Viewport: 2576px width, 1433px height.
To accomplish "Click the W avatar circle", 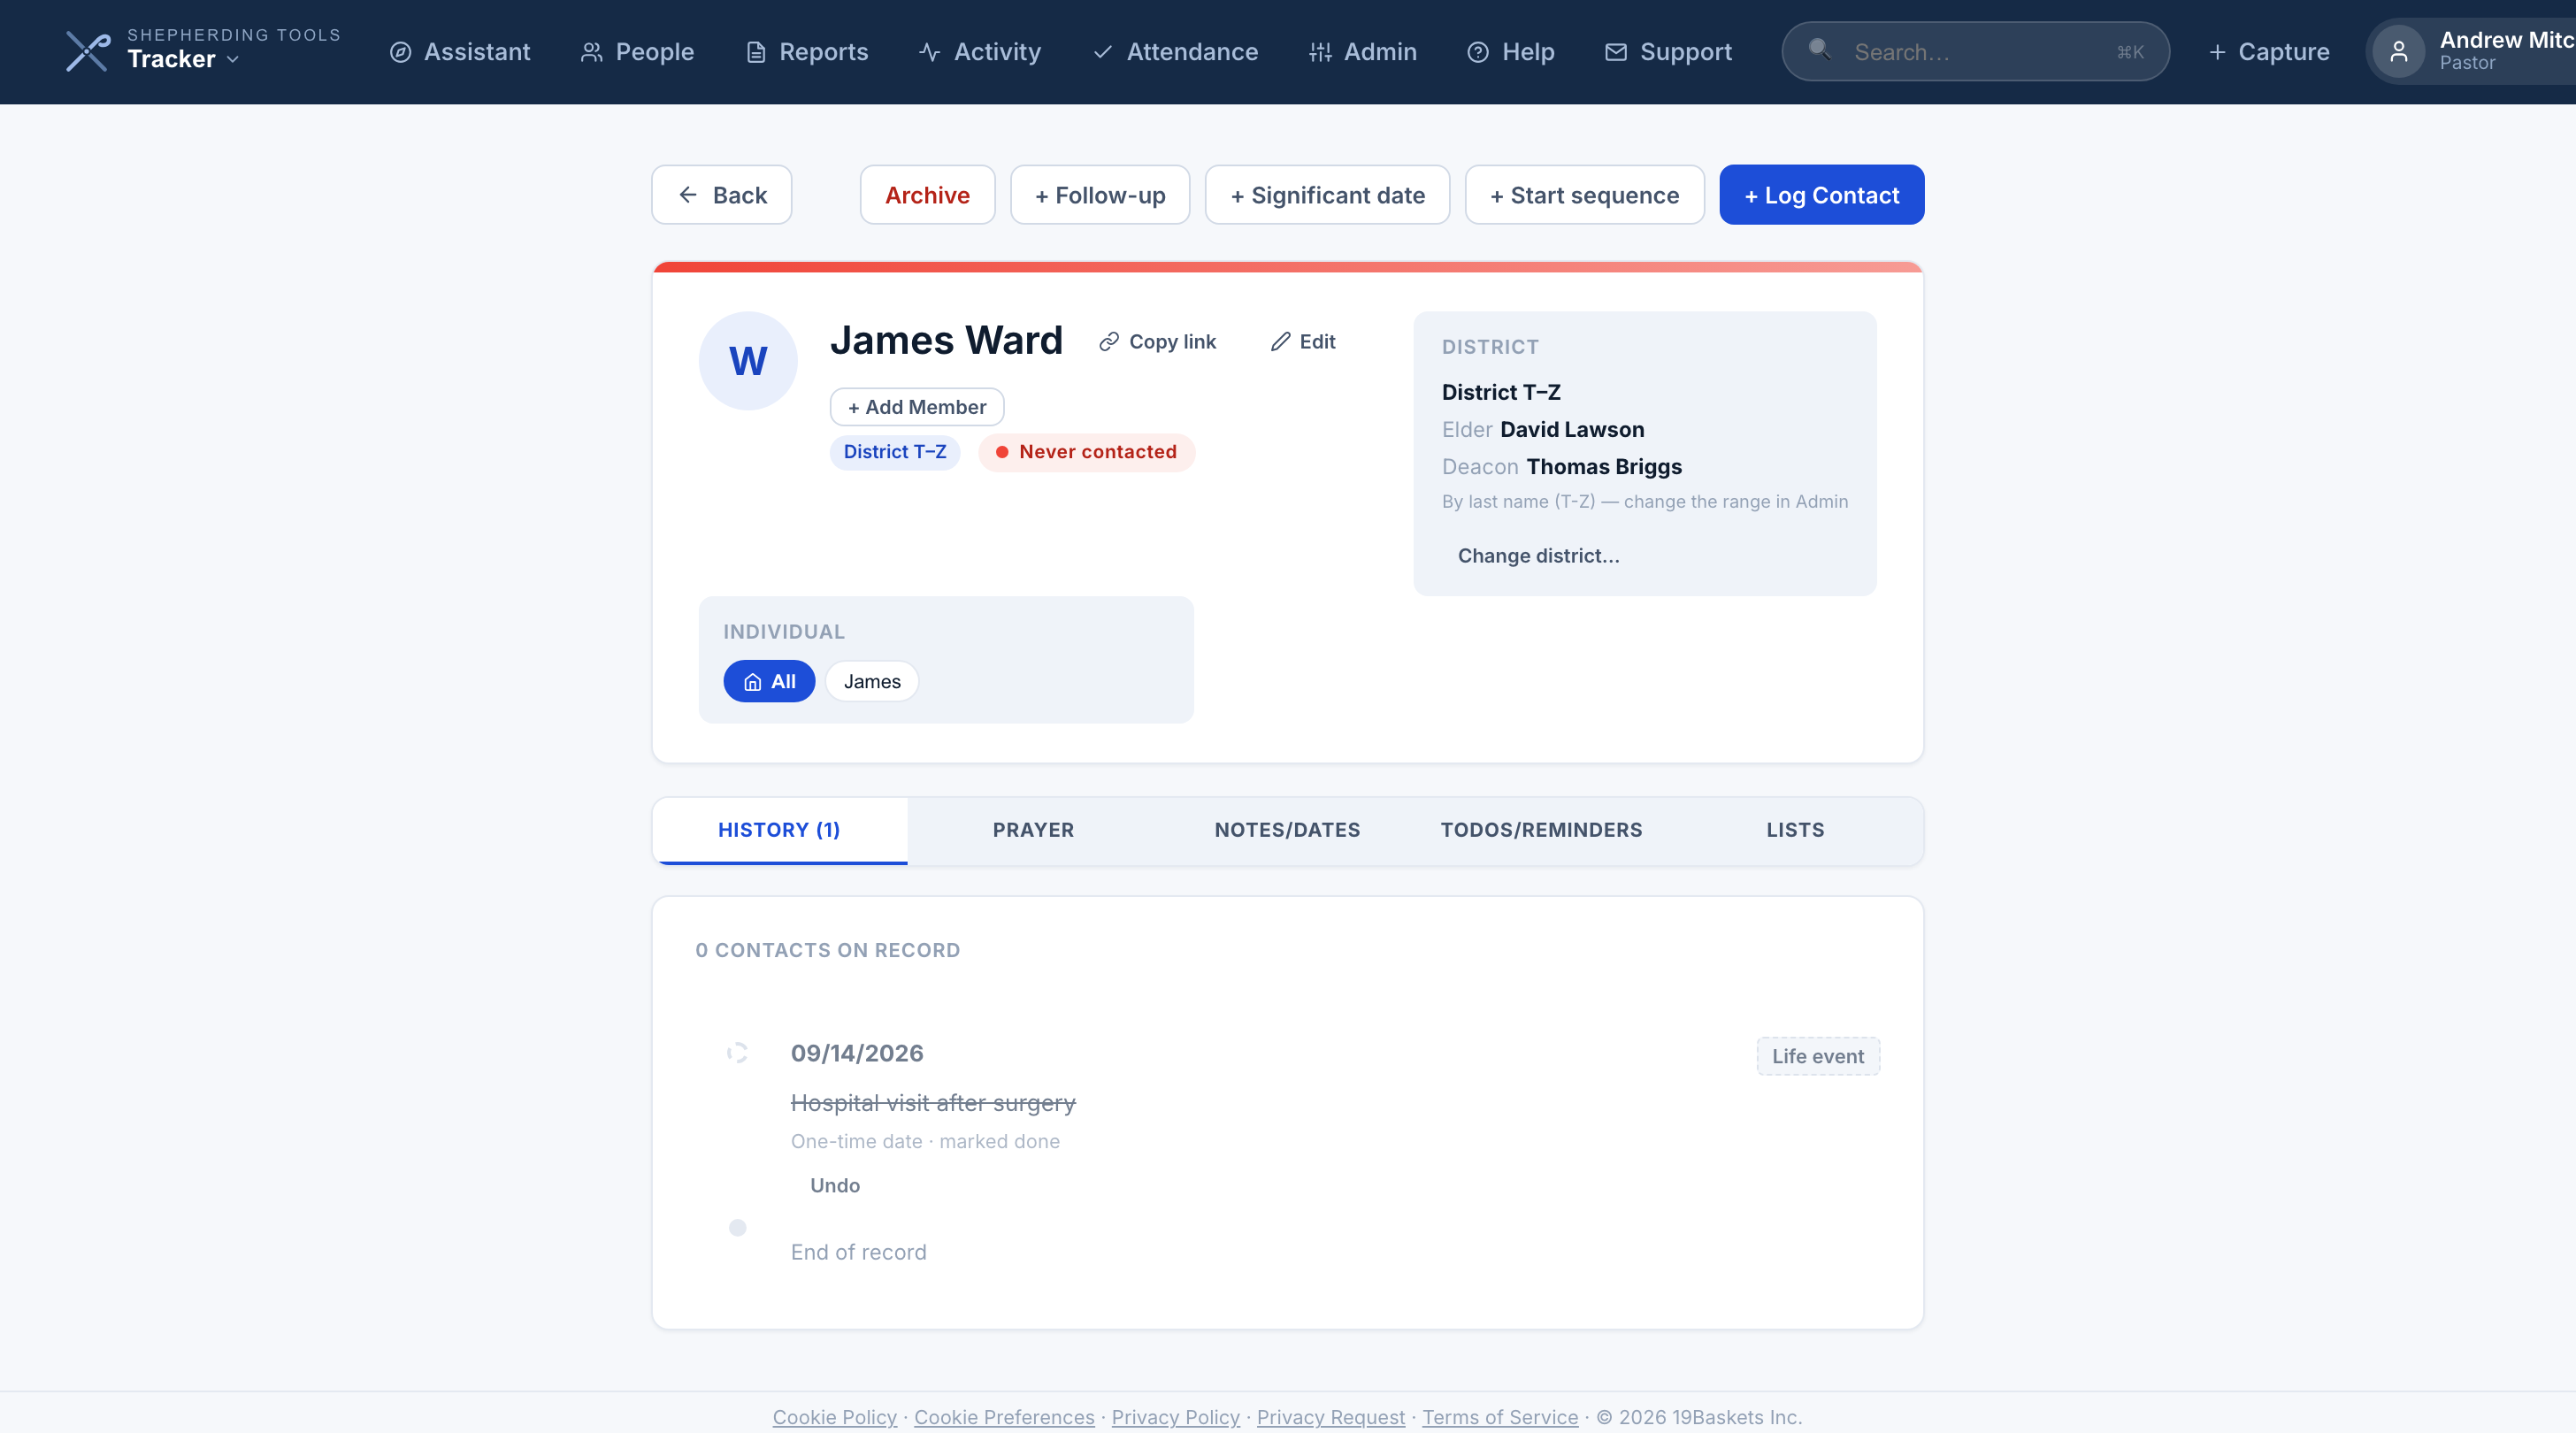I will [x=747, y=361].
